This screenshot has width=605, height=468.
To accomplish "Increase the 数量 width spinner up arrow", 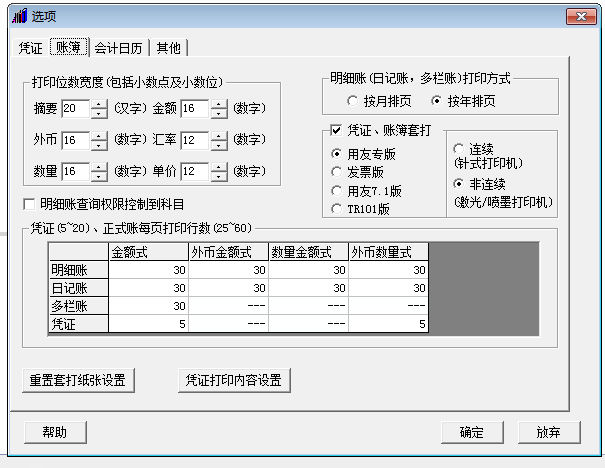I will [x=99, y=167].
